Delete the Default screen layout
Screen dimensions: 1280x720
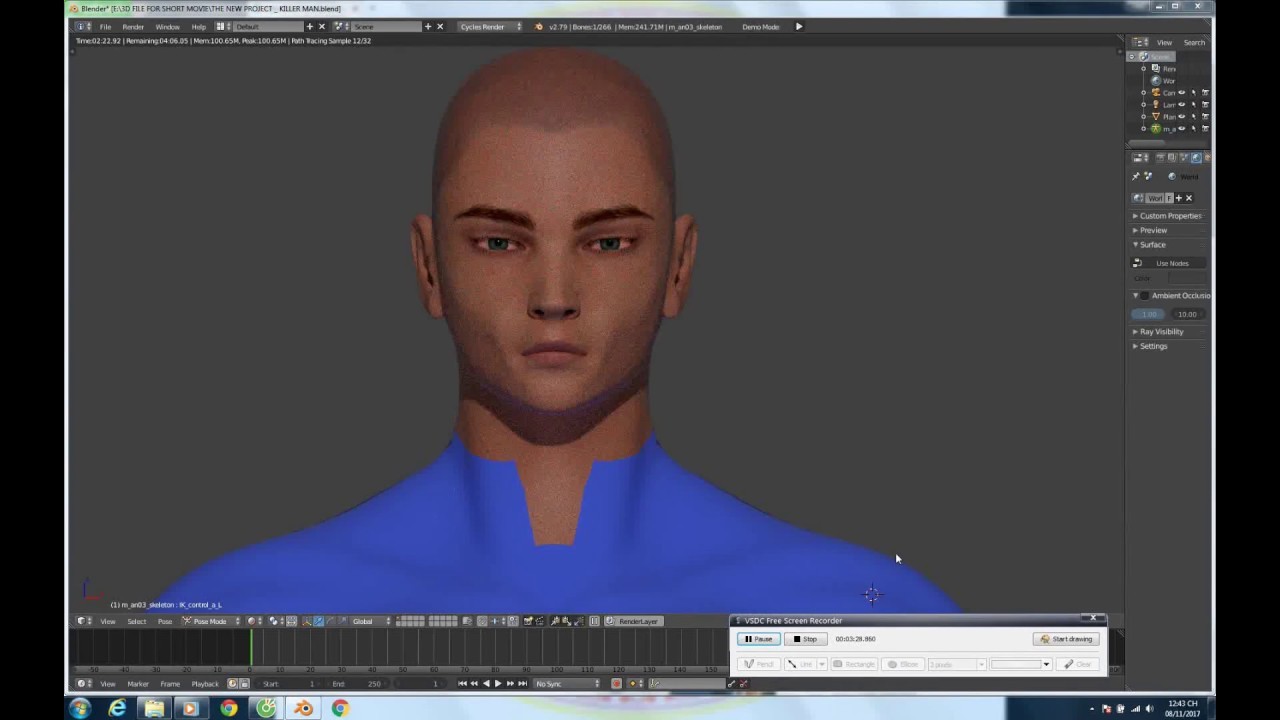click(x=321, y=27)
